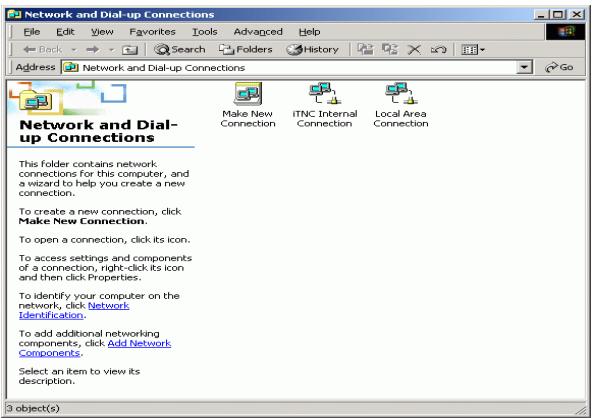Click the Back toolbar button
The height and width of the screenshot is (418, 592).
pos(43,49)
